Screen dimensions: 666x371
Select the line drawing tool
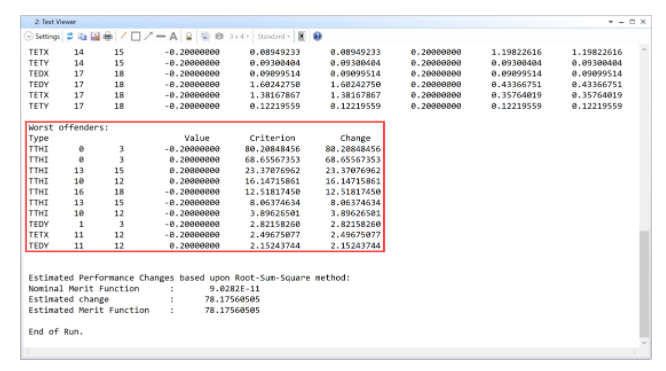coord(161,37)
